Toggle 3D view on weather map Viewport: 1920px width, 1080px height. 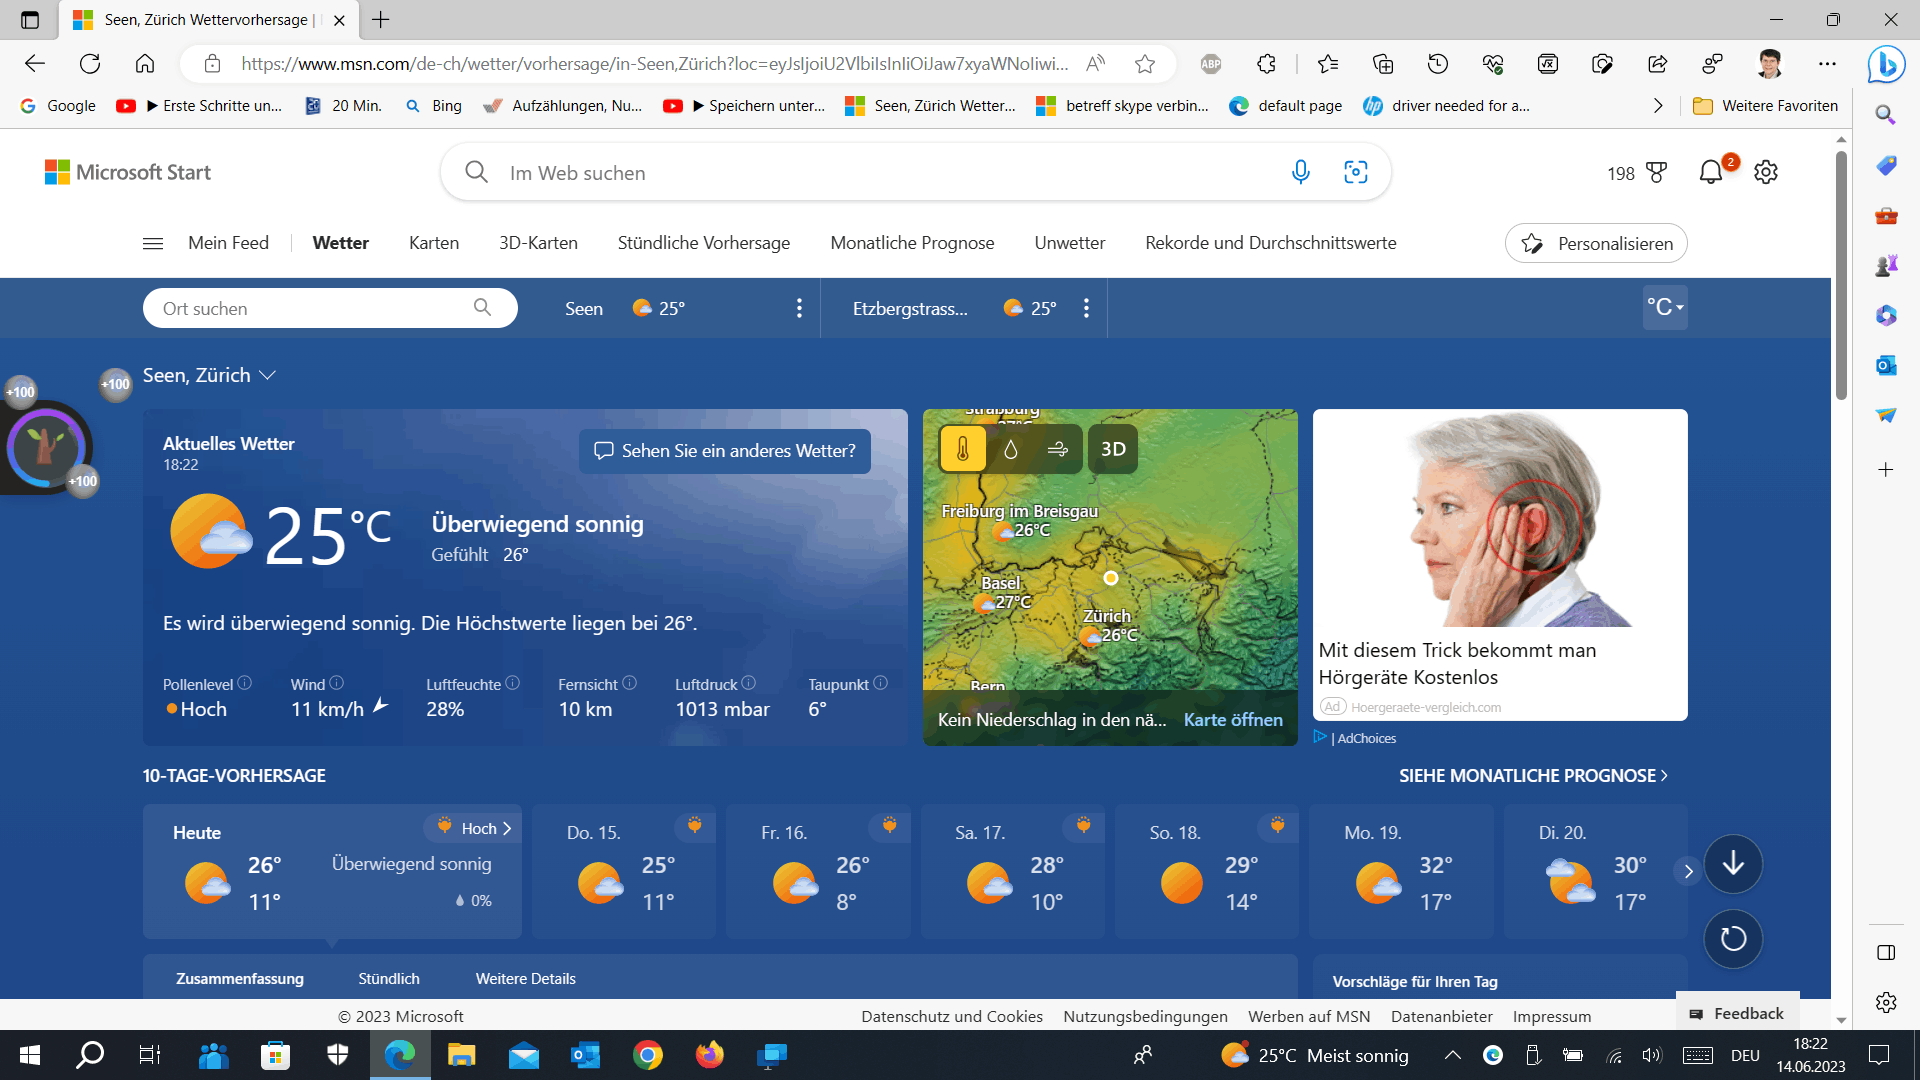coord(1113,449)
